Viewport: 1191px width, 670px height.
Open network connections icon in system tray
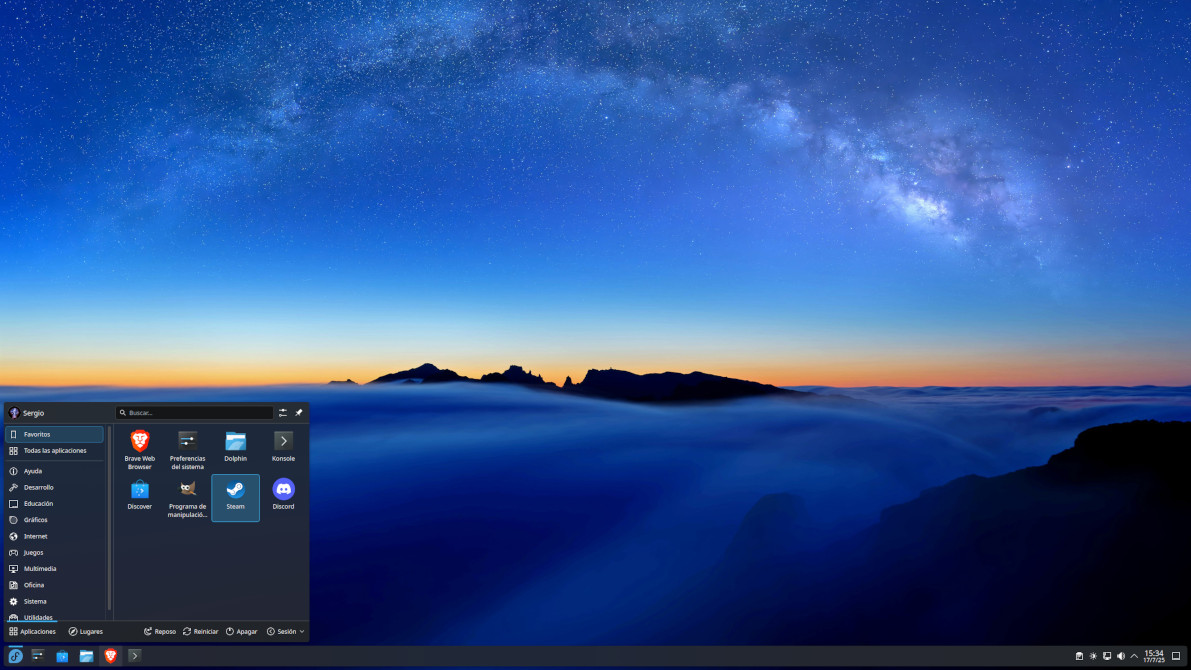click(1107, 656)
